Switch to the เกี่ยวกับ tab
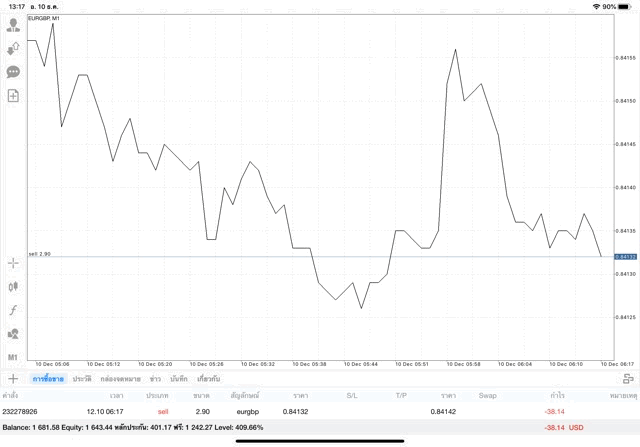The image size is (640, 447). coord(209,379)
